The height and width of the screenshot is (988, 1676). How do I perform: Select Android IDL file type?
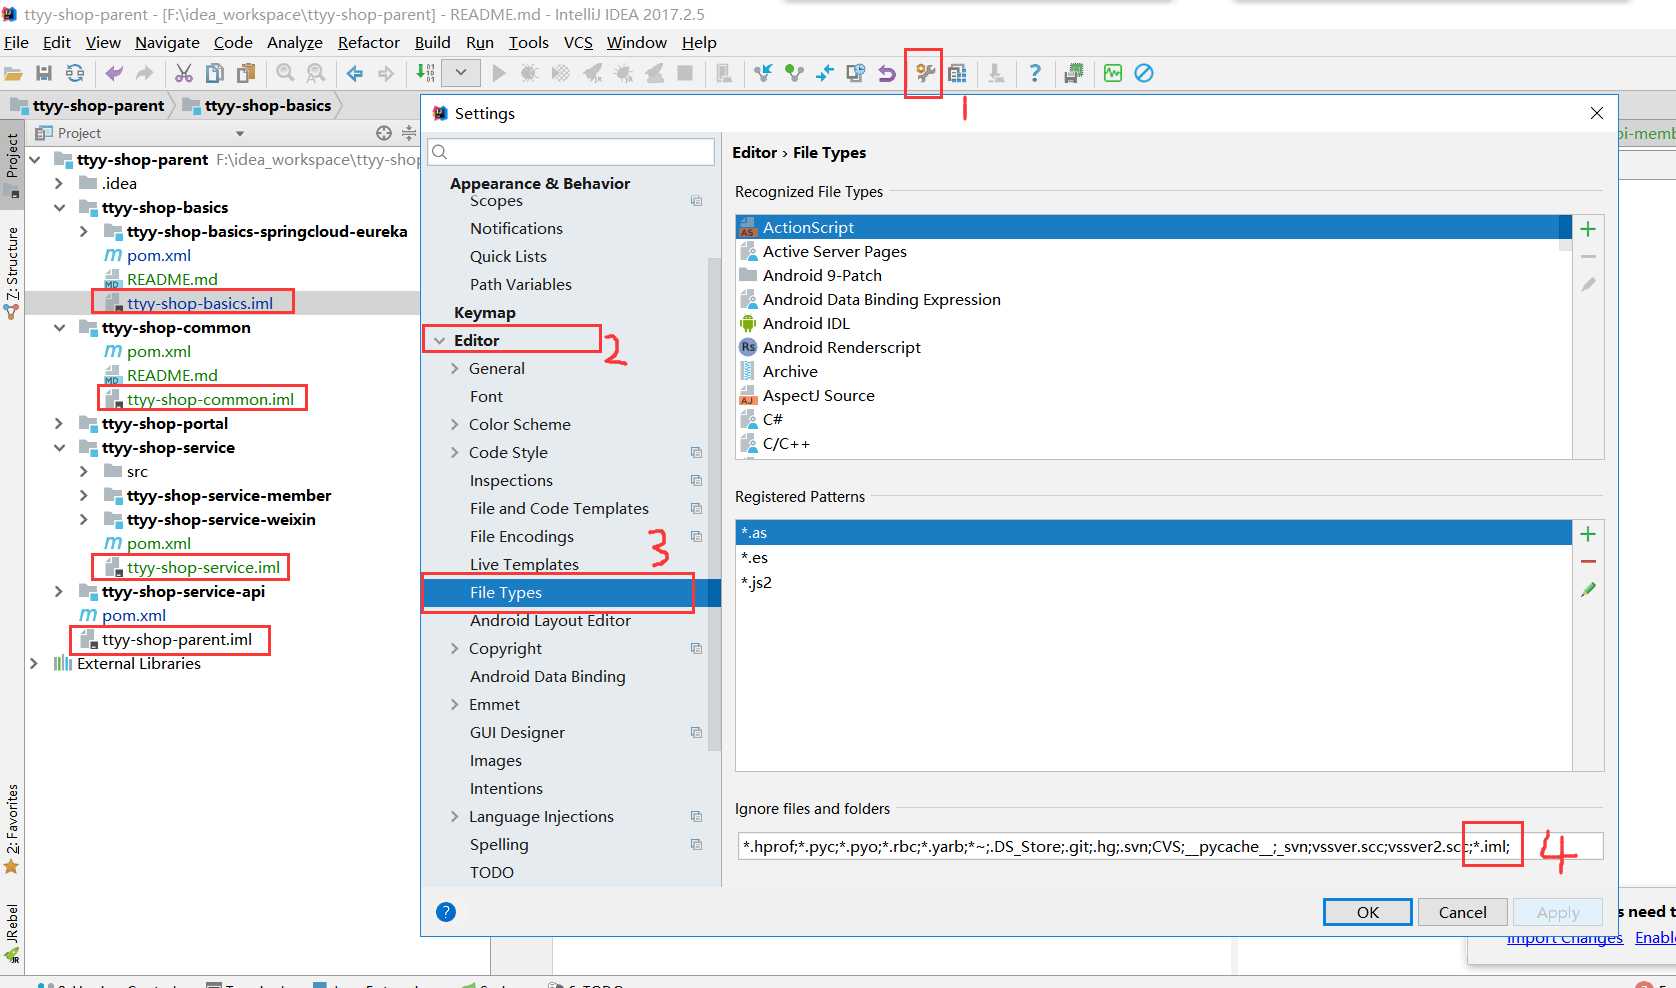point(806,323)
